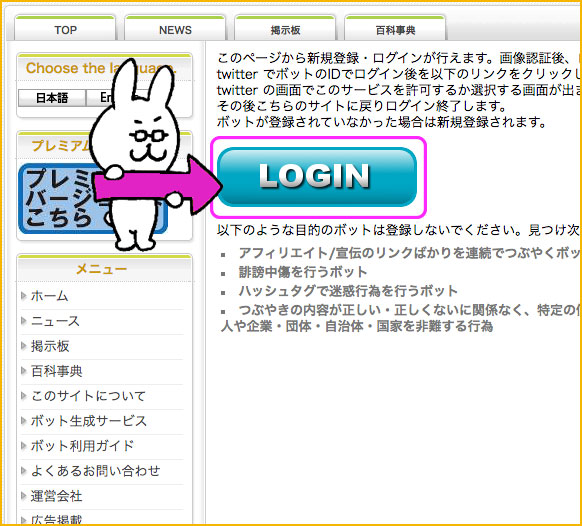Click text ハッシュタグで迷惑行為を行うボット
582x526 pixels.
pos(348,291)
